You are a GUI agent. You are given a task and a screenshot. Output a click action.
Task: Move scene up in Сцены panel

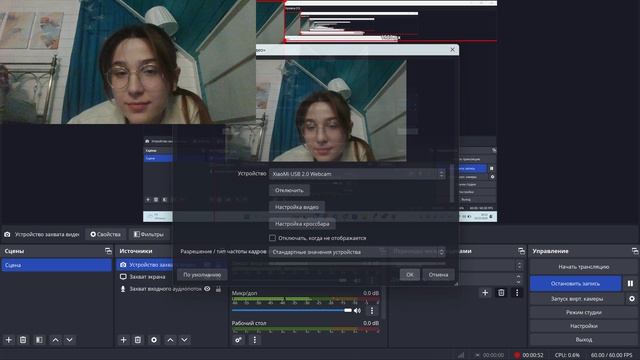(56, 340)
